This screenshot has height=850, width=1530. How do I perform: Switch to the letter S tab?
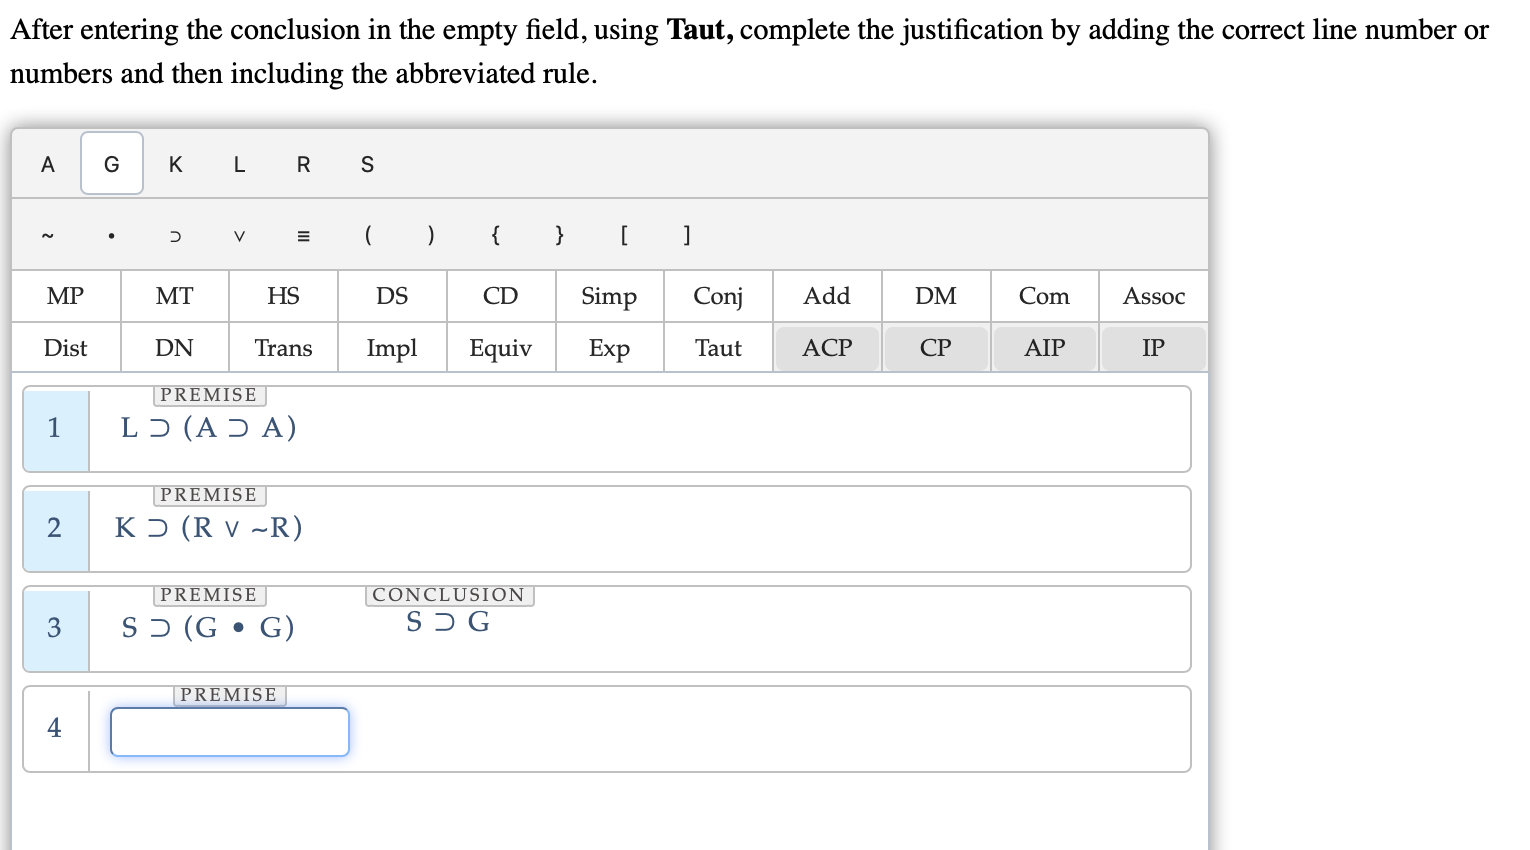click(x=367, y=164)
